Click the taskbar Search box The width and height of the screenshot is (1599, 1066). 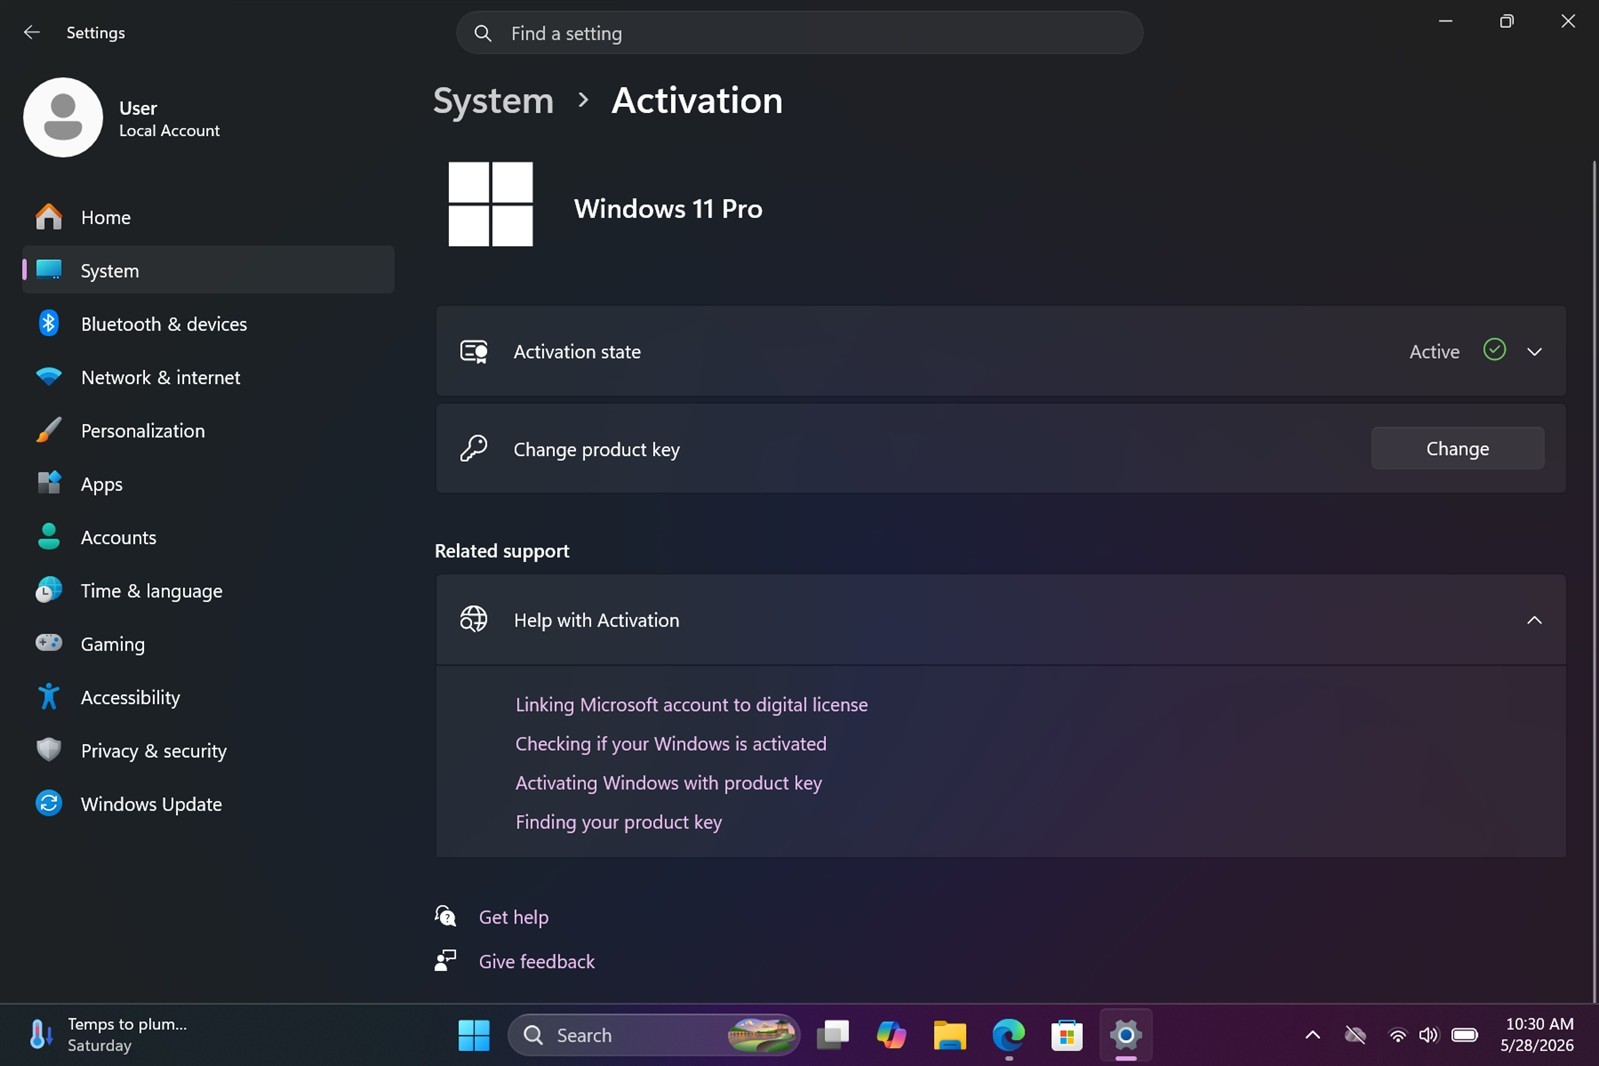coord(654,1035)
